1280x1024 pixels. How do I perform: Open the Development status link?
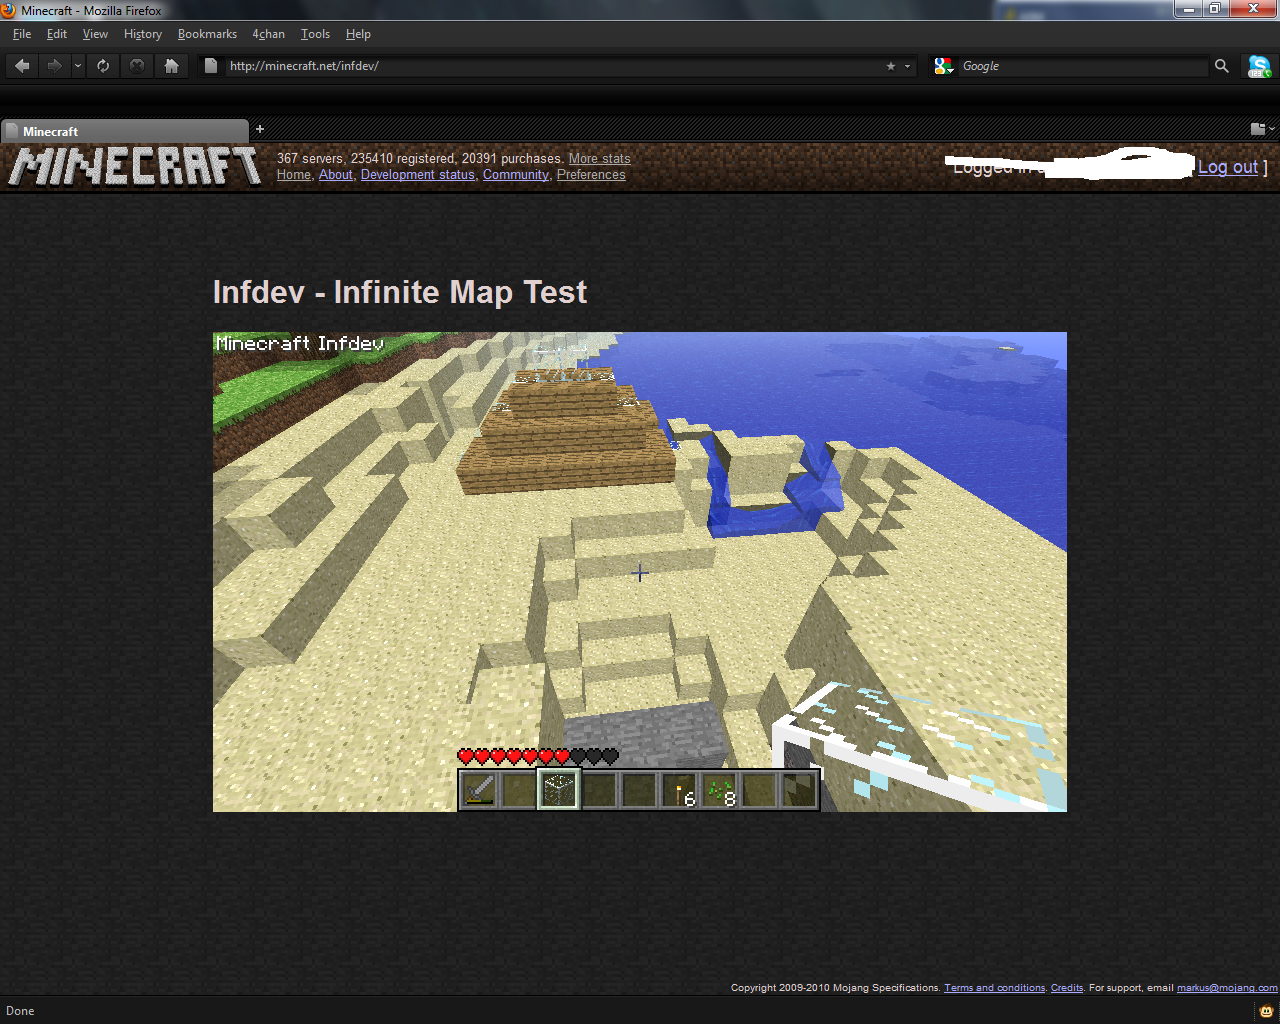[417, 175]
